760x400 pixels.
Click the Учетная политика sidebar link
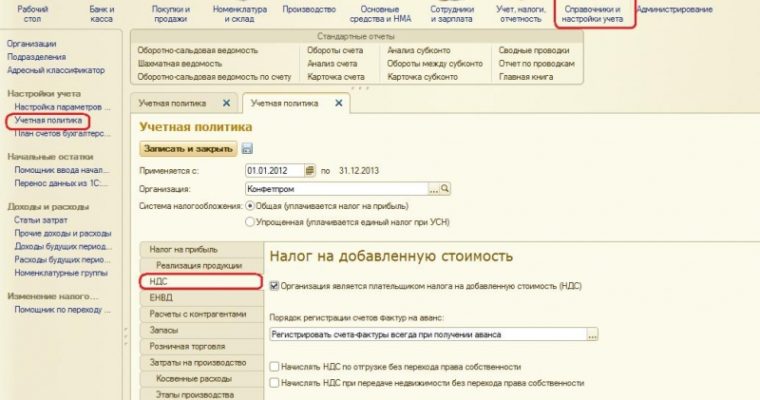coord(44,120)
